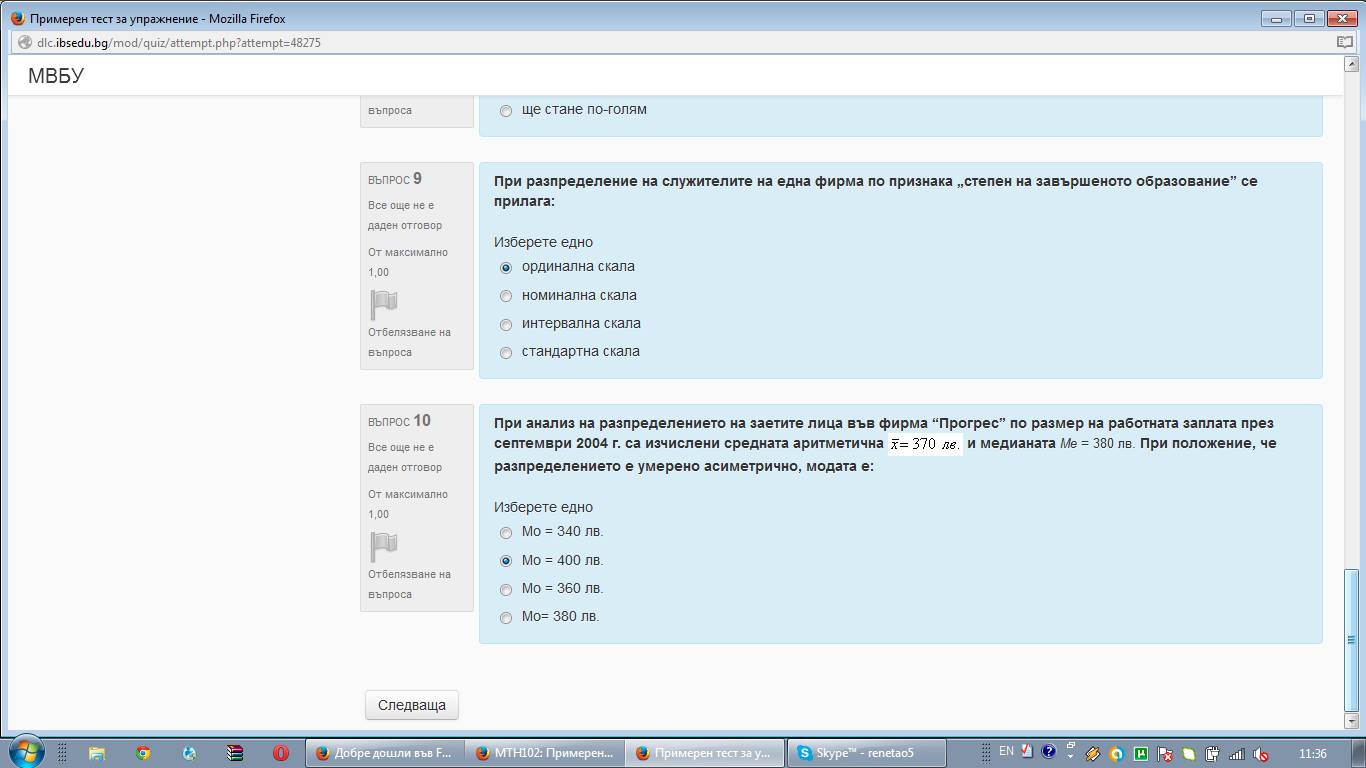This screenshot has width=1366, height=768.
Task: Open the Windows Start menu
Action: tap(26, 752)
